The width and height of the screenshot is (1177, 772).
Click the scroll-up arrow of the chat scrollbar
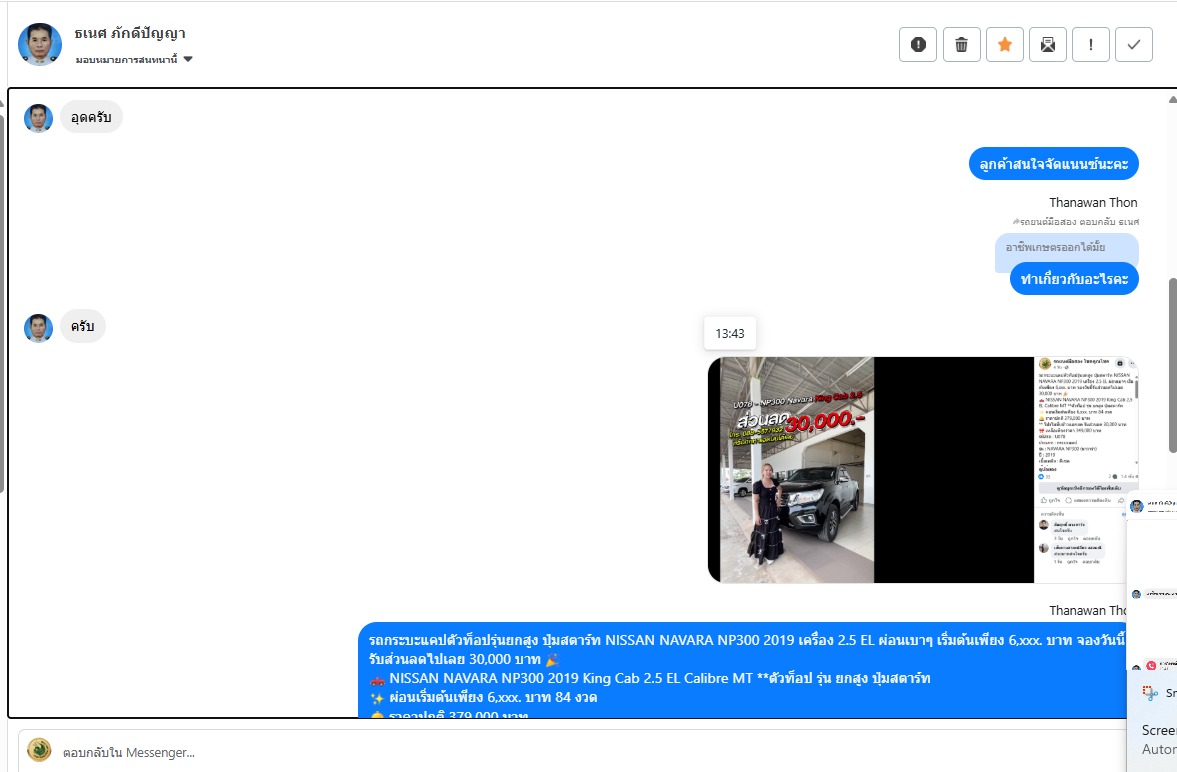(1172, 99)
